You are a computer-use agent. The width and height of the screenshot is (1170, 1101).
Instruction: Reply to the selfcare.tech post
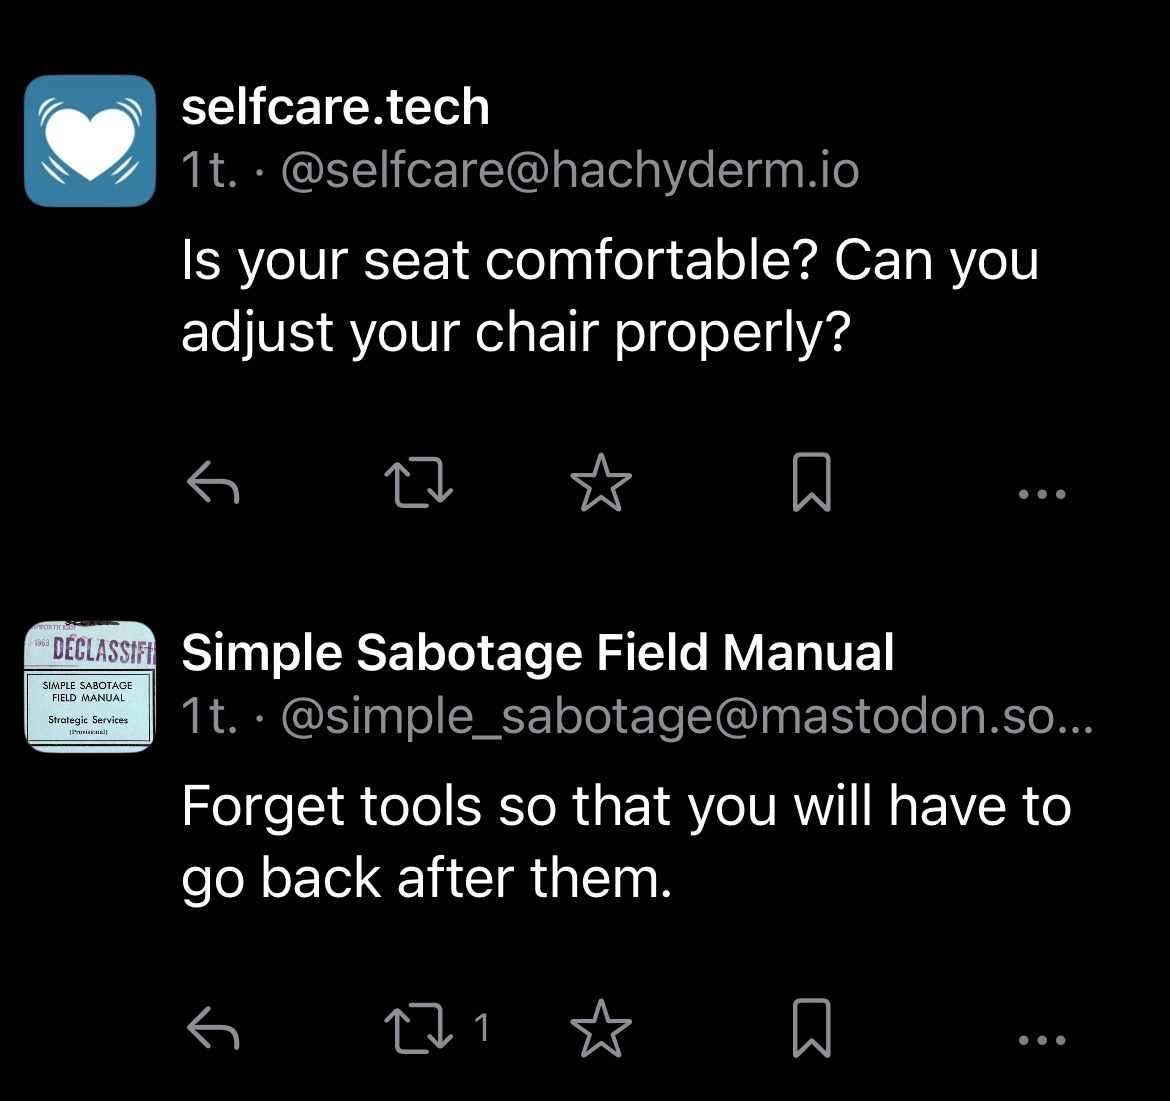[x=213, y=485]
